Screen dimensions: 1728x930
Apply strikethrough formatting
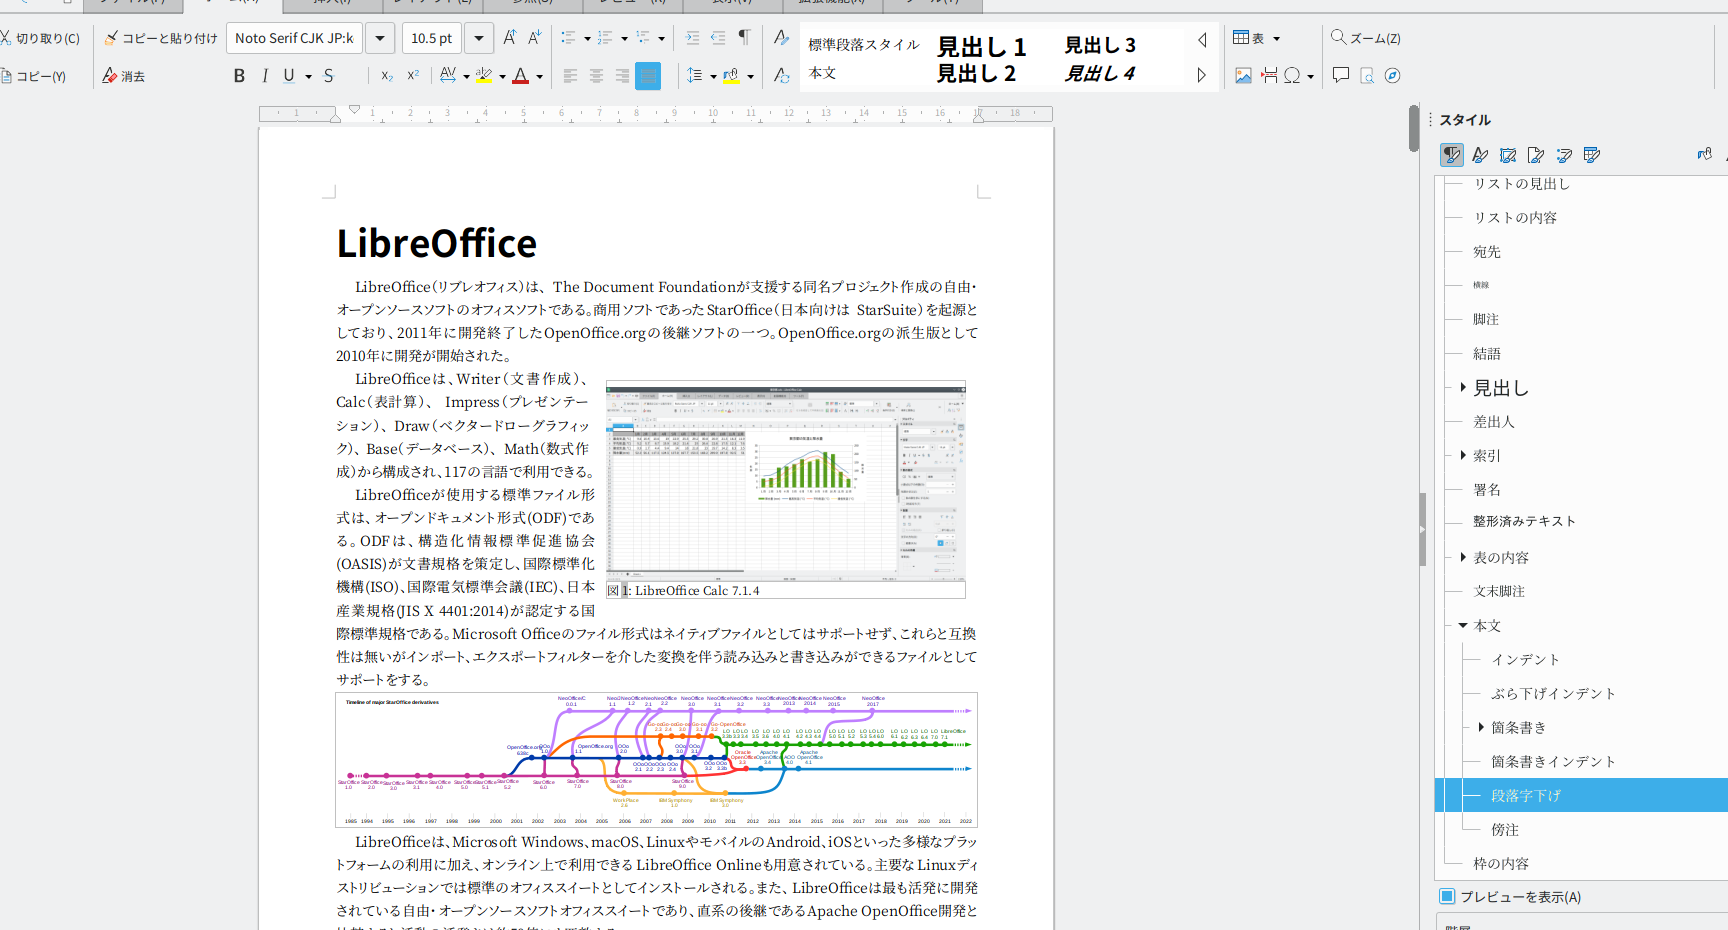click(328, 76)
